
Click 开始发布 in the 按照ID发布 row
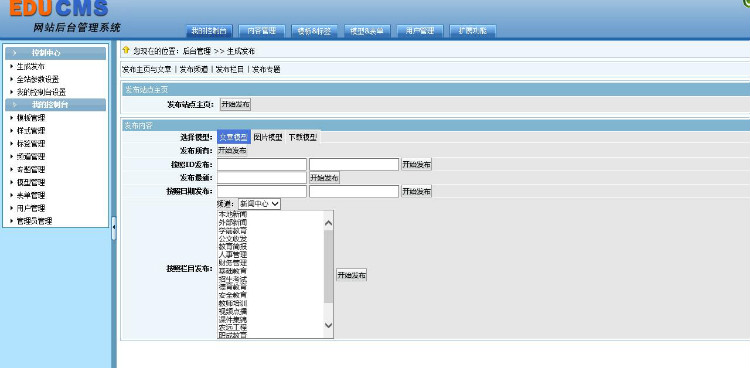[417, 165]
